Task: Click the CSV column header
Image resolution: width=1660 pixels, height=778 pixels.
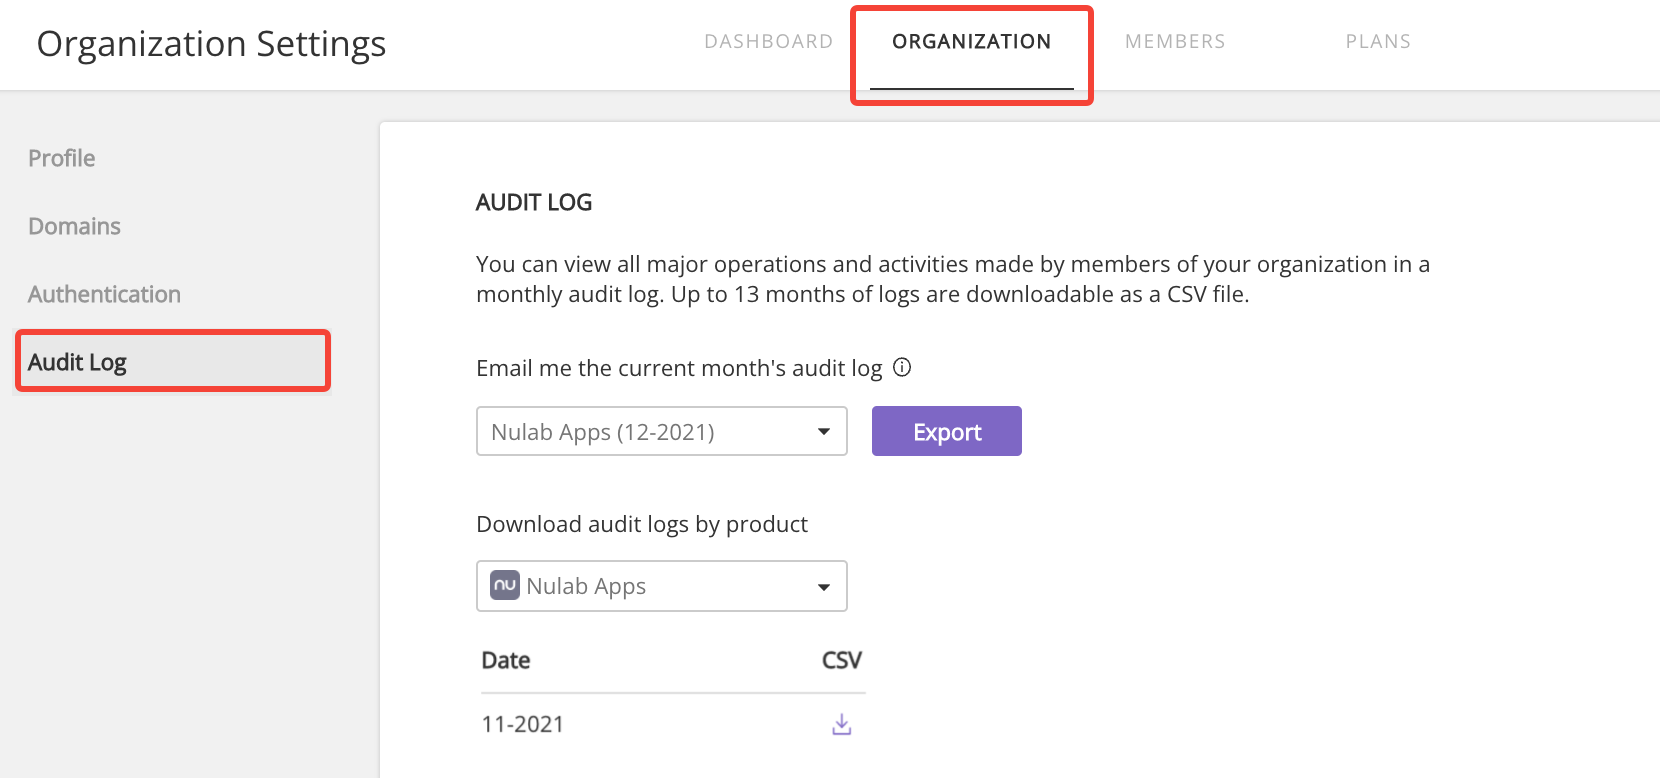Action: (842, 660)
